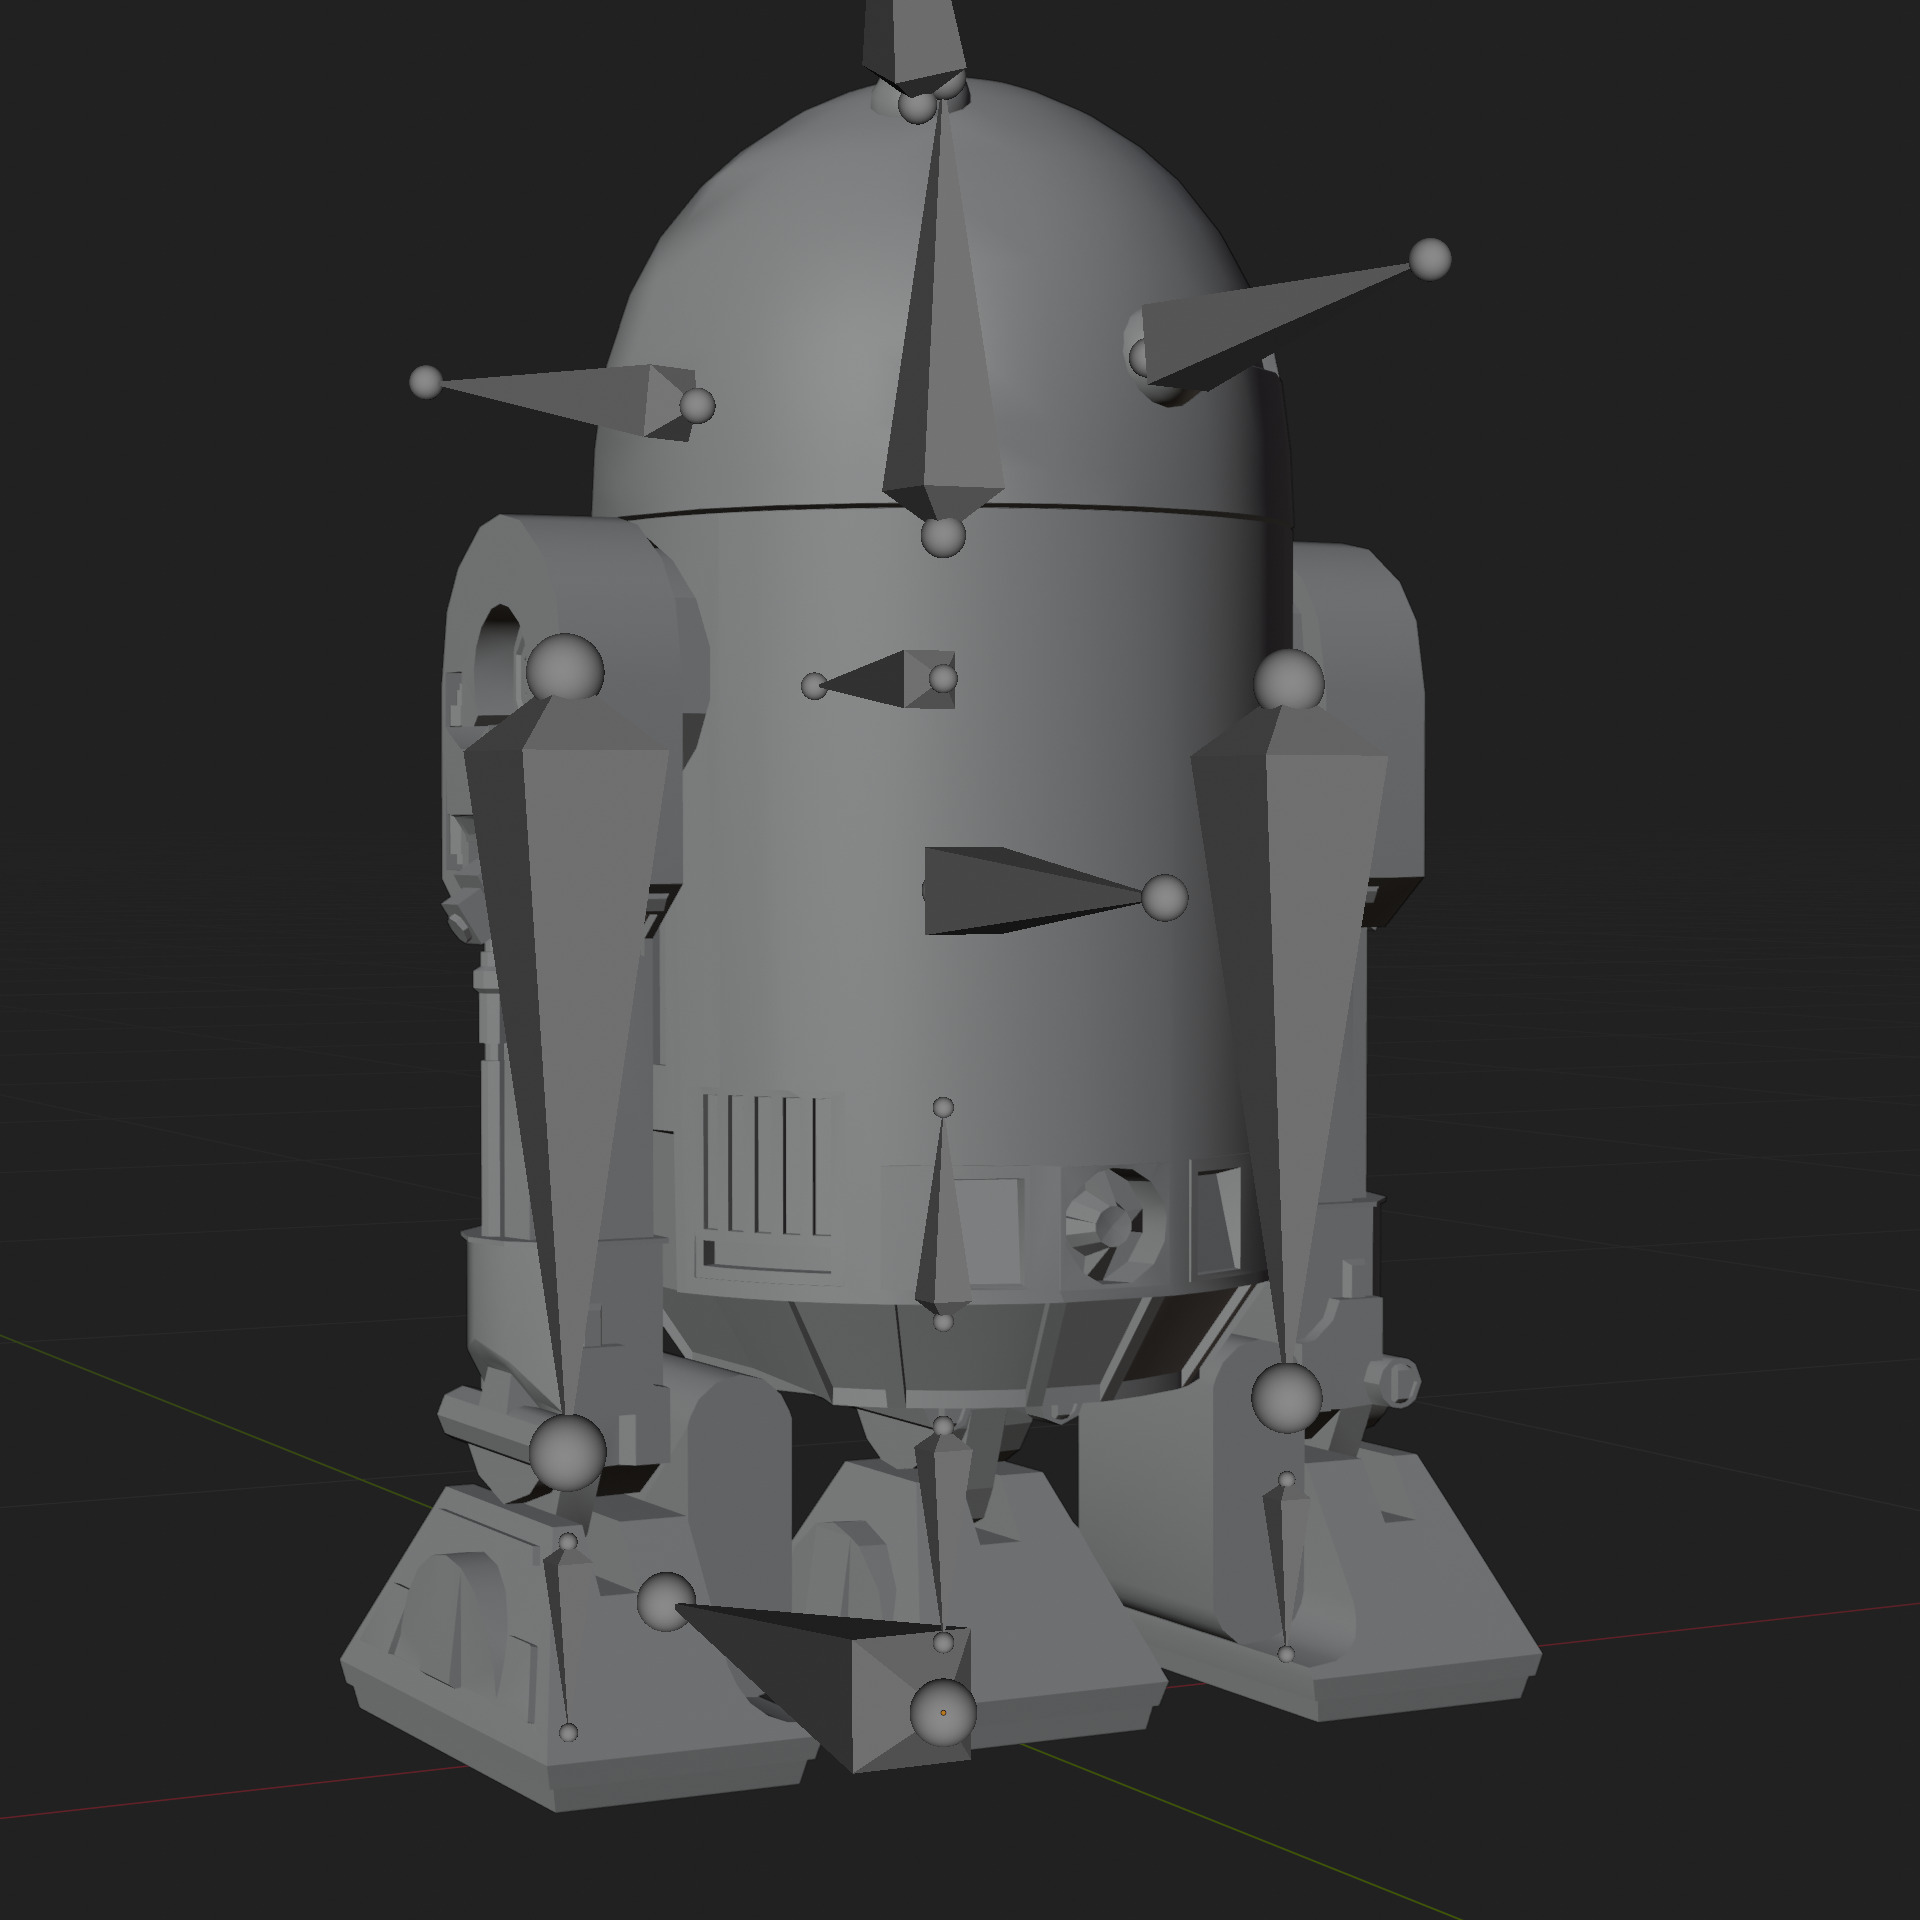Click the tail sphere of the bottom root bone
The image size is (1920, 1920).
coord(666,1603)
